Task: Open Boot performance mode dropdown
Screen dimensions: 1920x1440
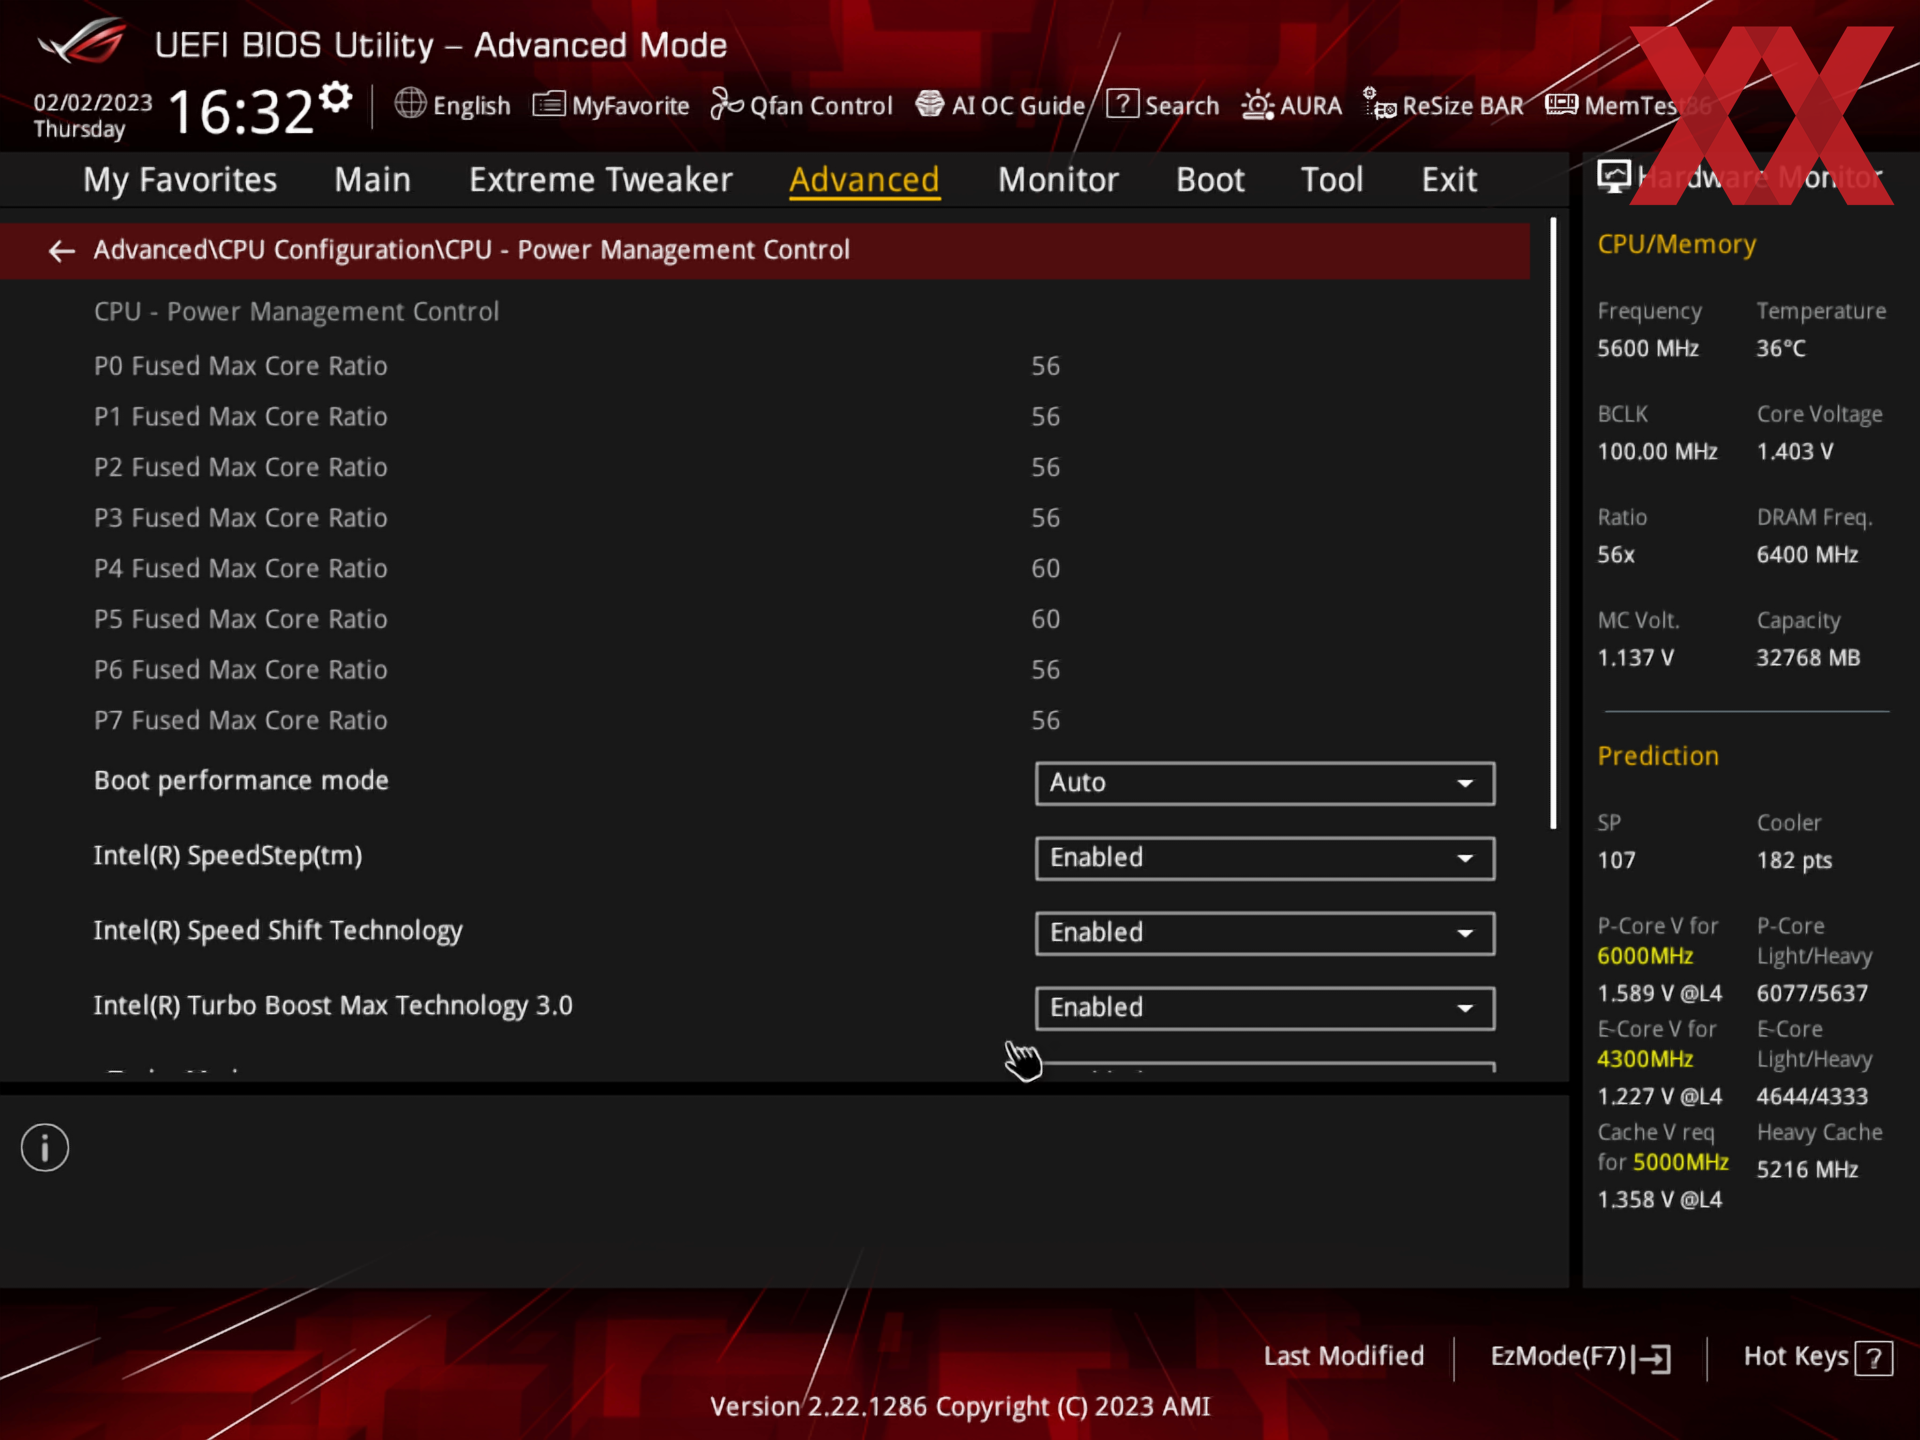Action: 1265,783
